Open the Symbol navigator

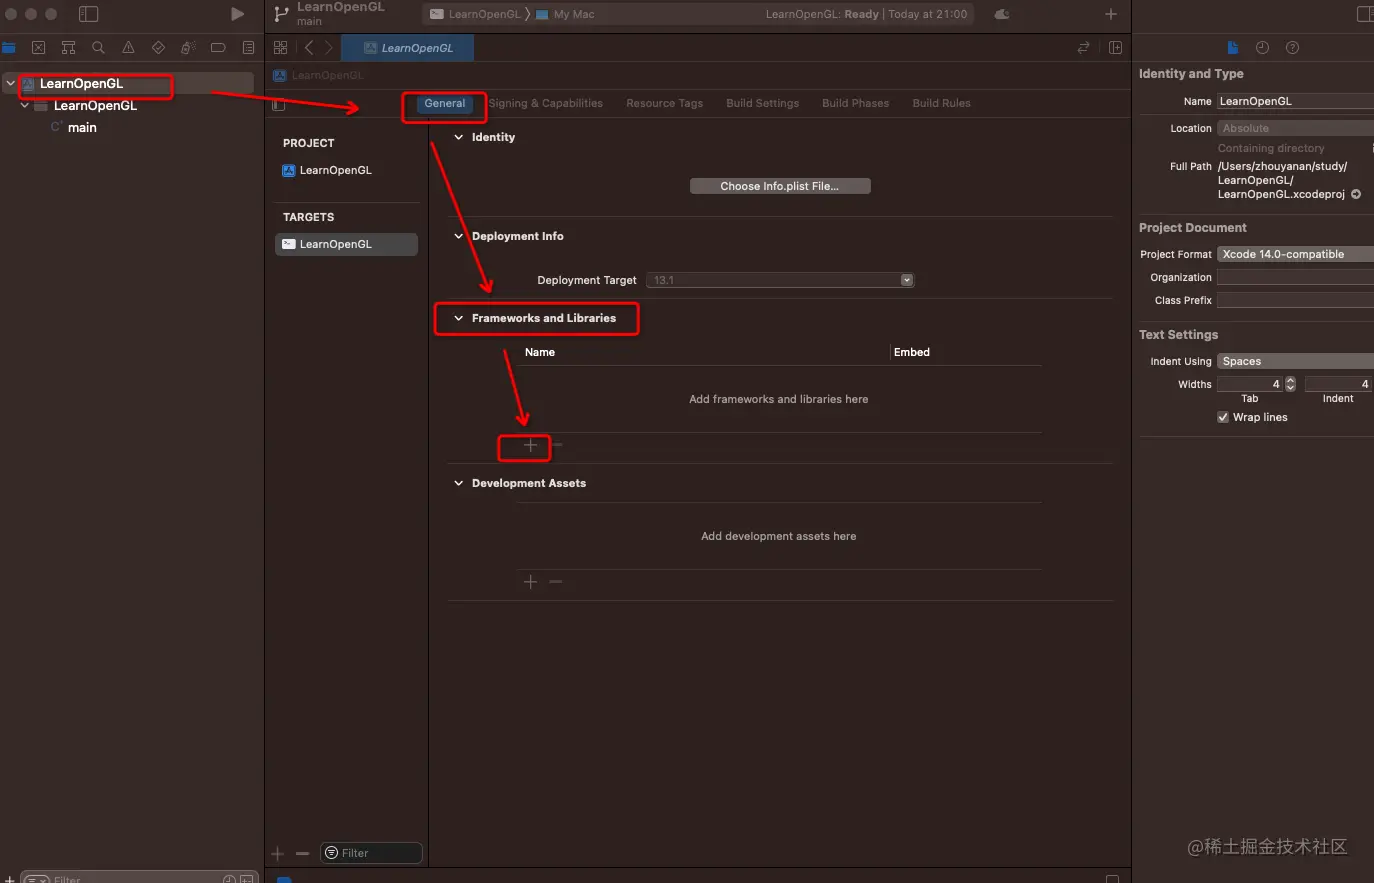pos(68,47)
